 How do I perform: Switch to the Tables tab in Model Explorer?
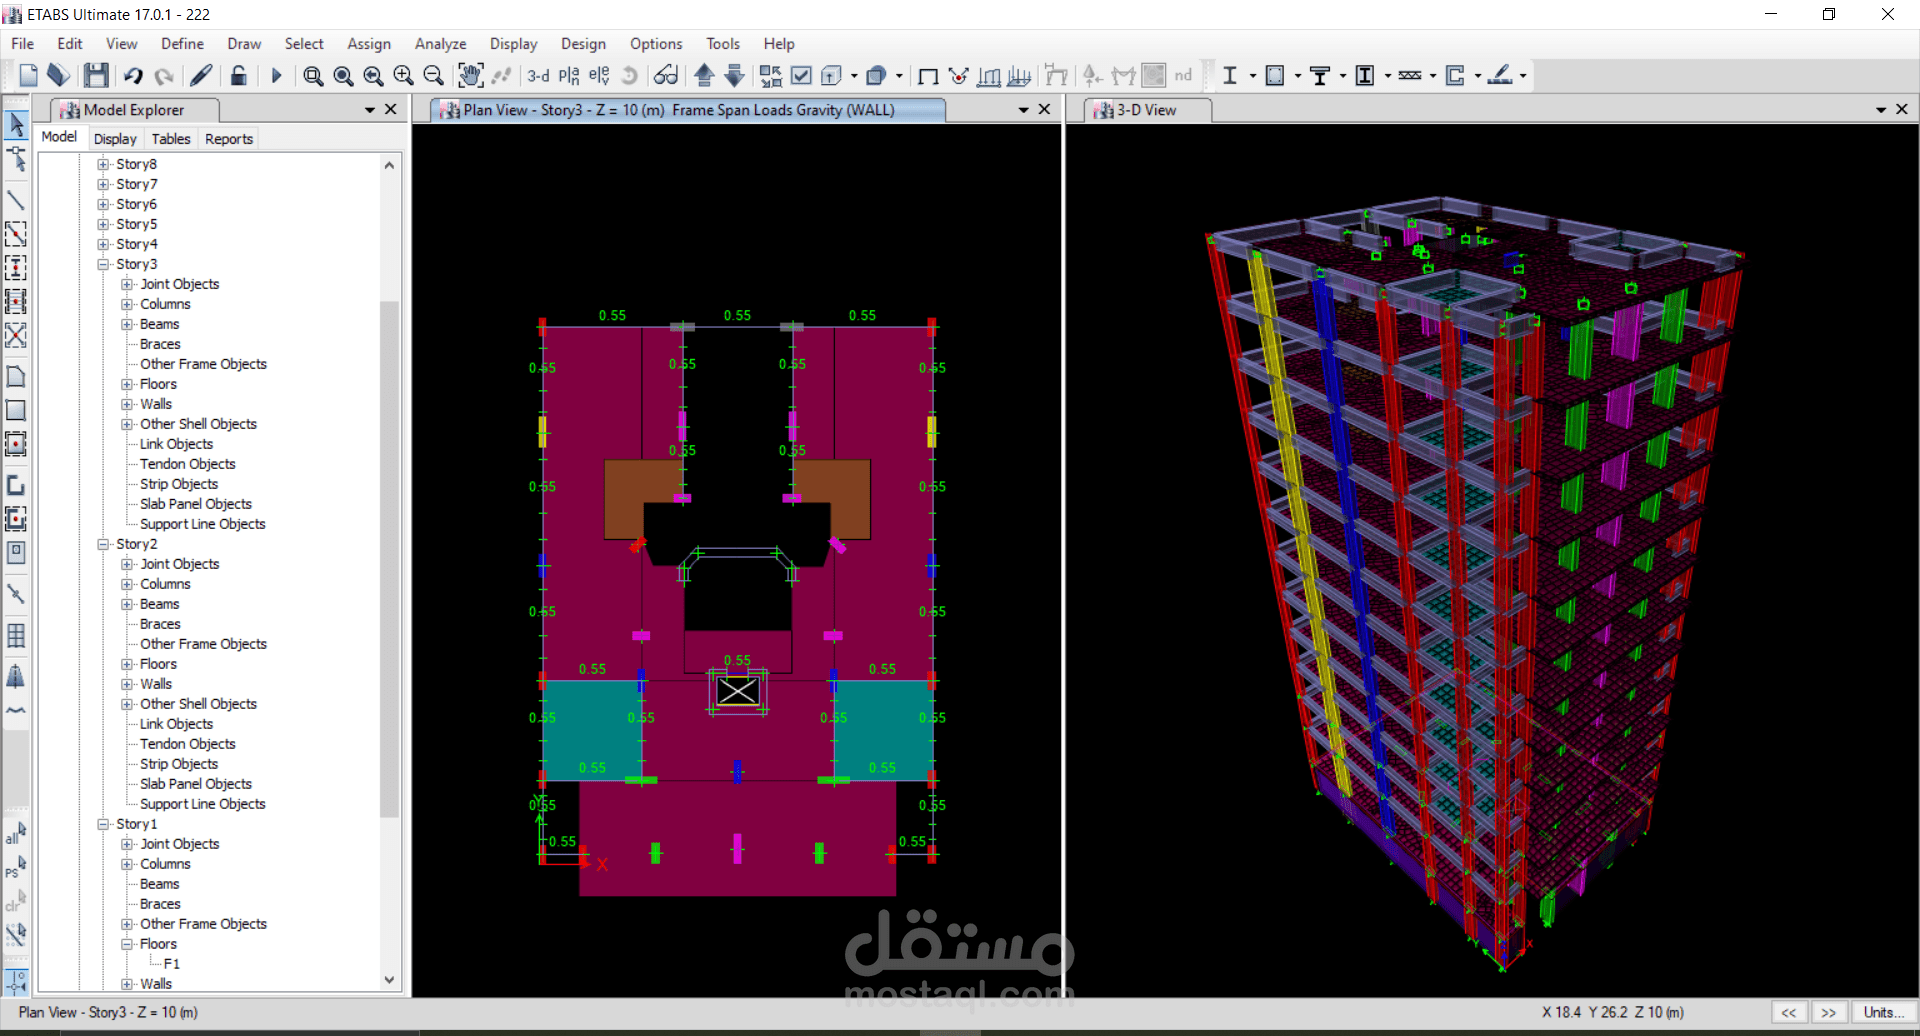pos(171,139)
